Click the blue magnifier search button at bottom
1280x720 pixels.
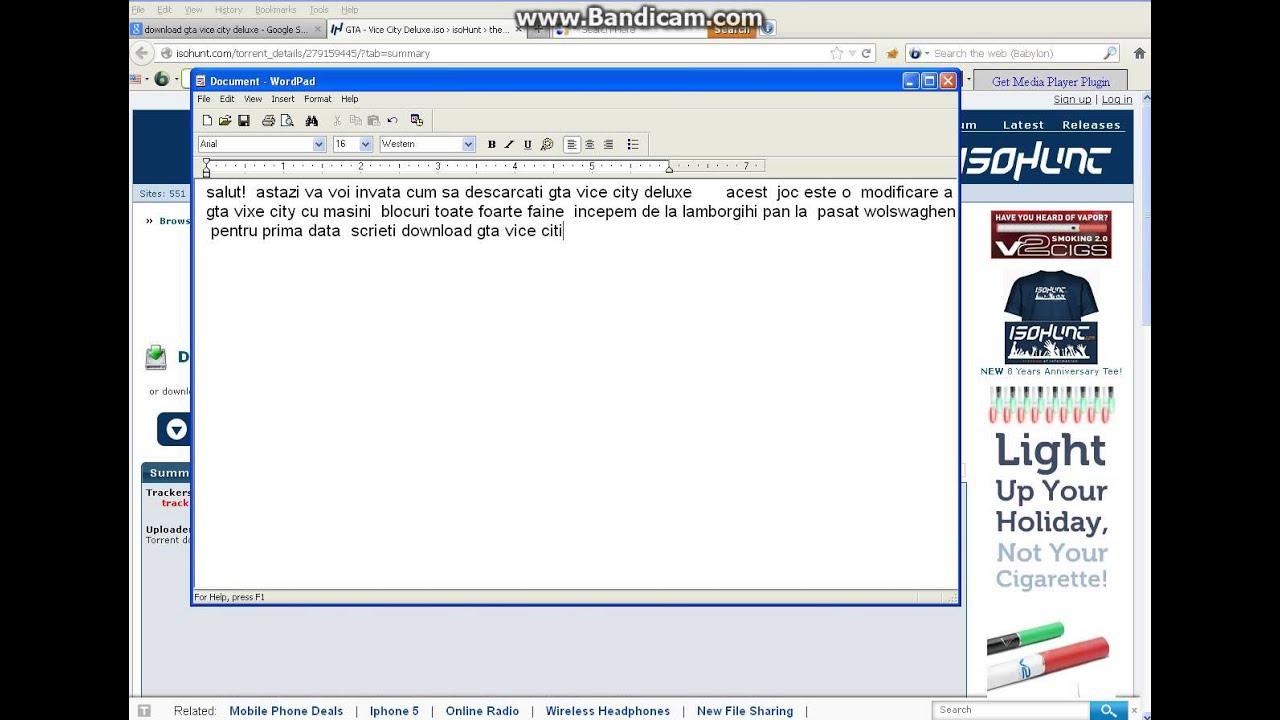pos(1108,710)
